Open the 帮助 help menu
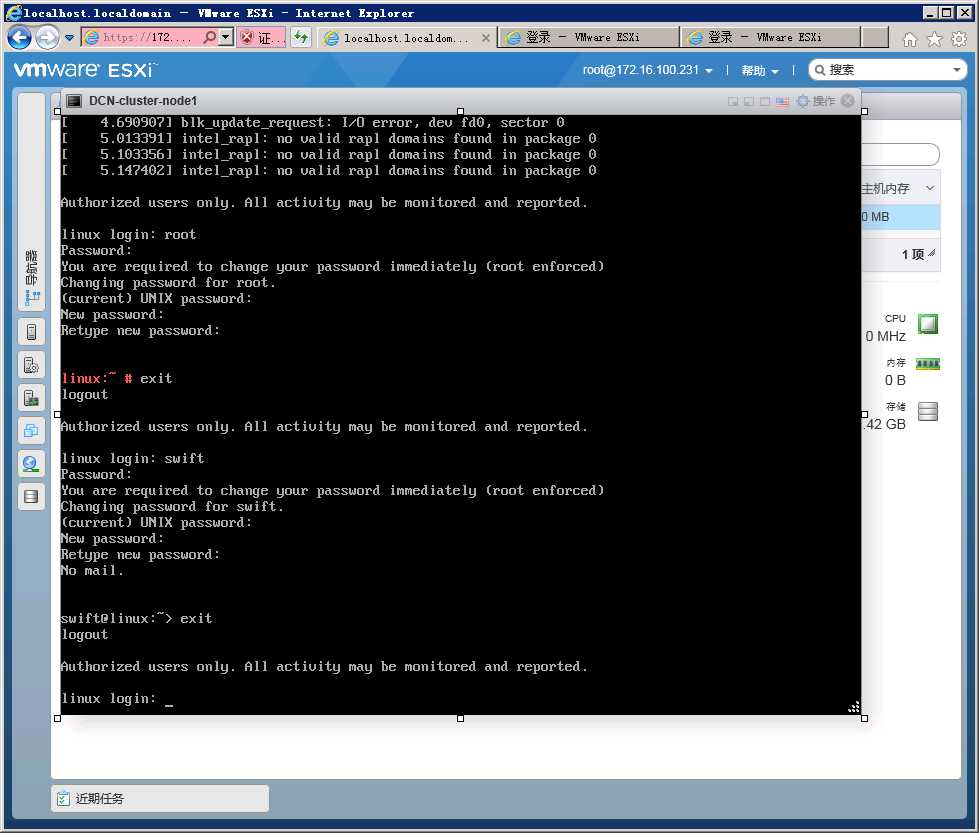This screenshot has width=979, height=833. 760,71
